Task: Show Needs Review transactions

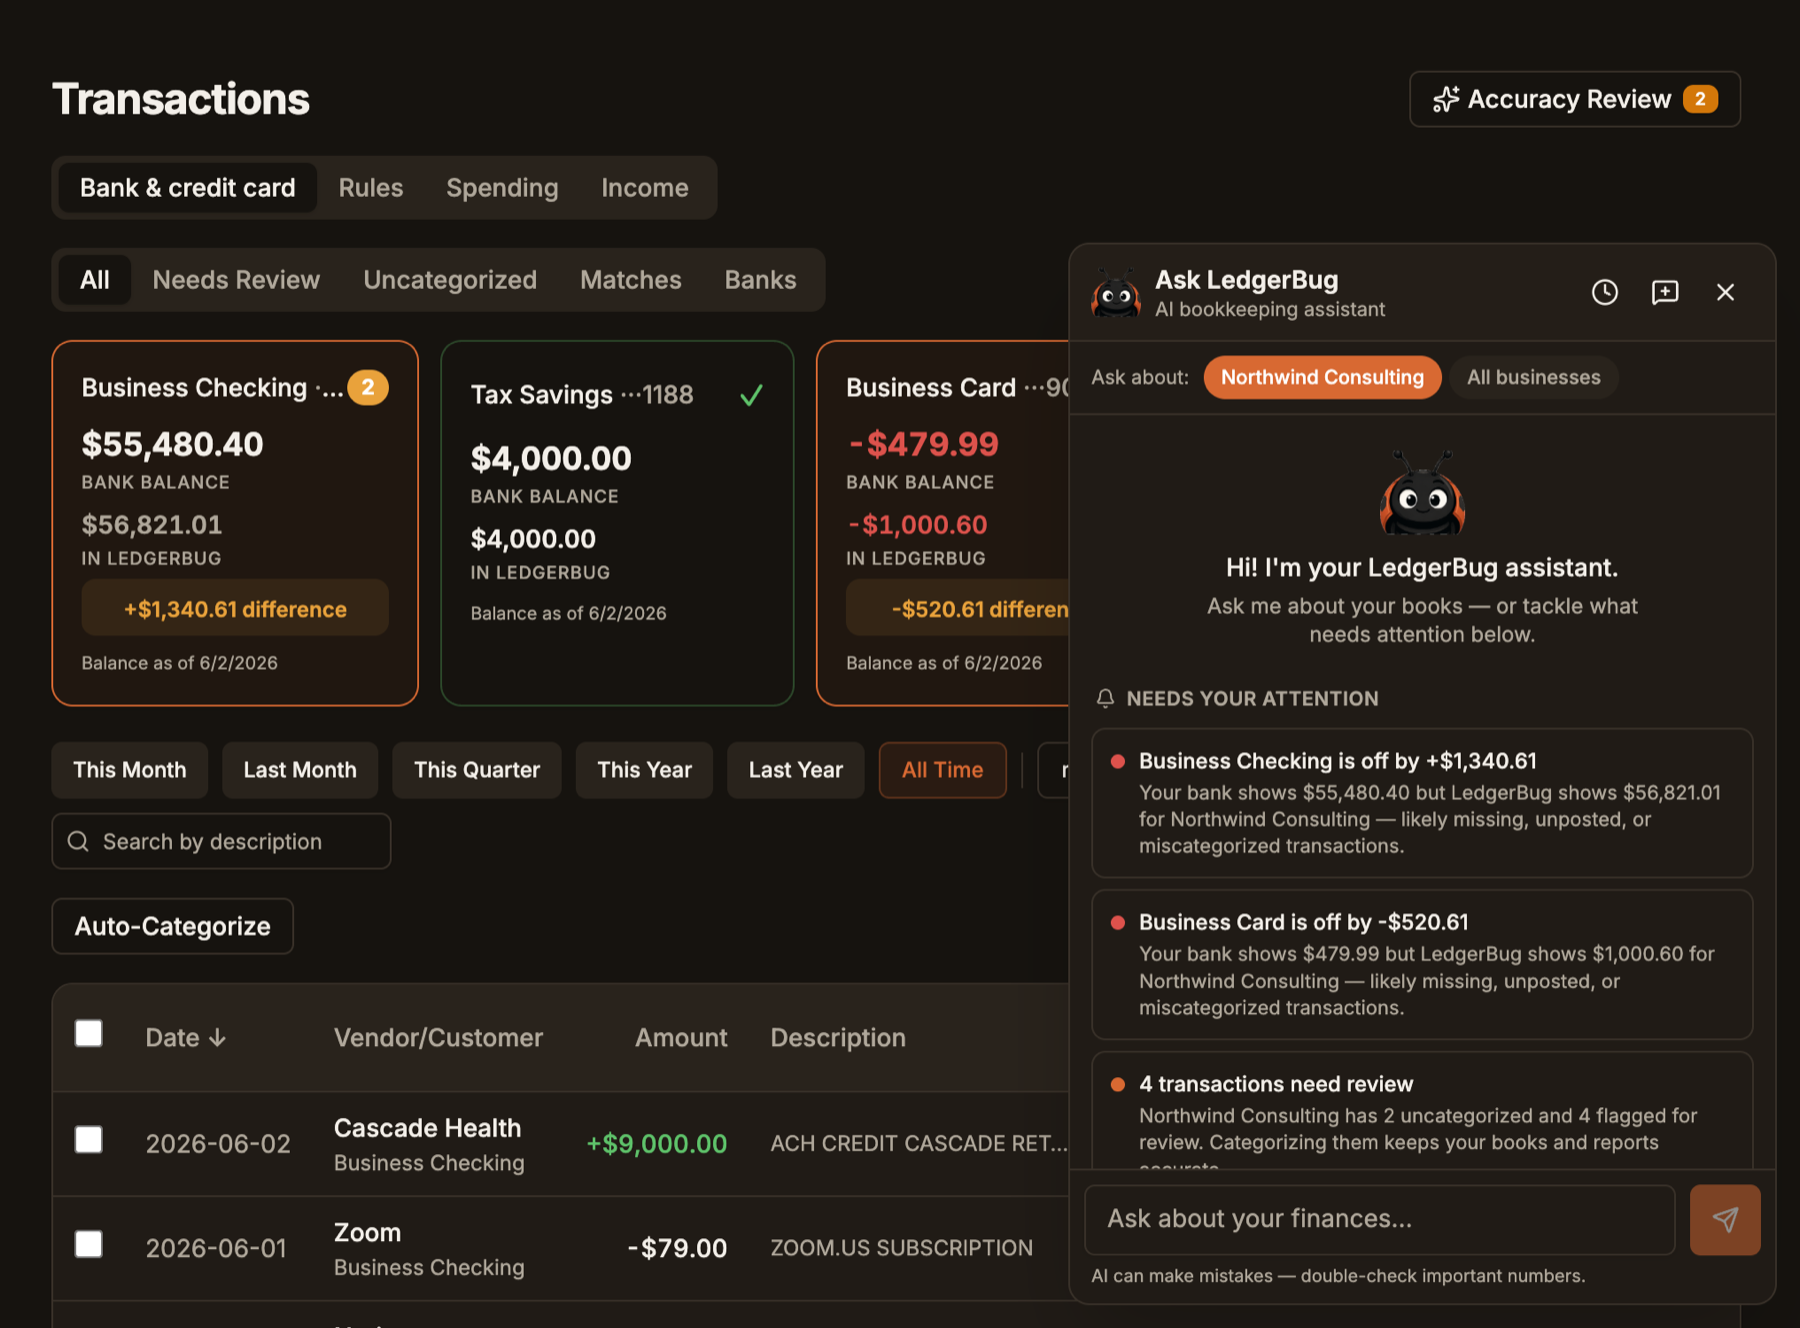Action: coord(236,280)
